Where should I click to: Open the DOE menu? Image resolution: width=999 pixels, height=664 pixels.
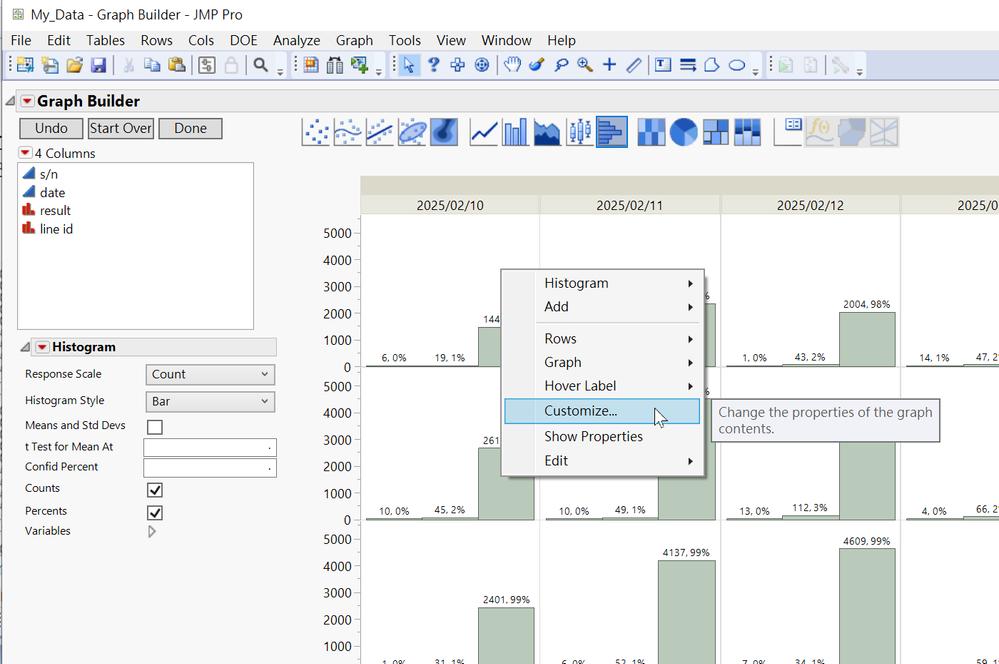tap(243, 40)
